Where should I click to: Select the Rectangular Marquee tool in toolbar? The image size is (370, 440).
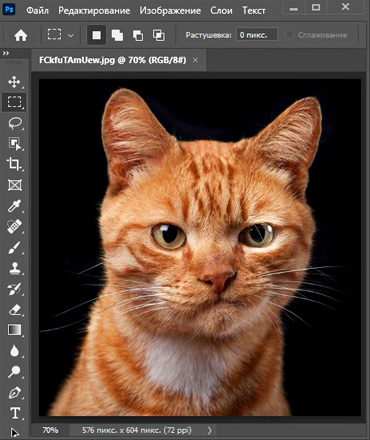pos(14,102)
